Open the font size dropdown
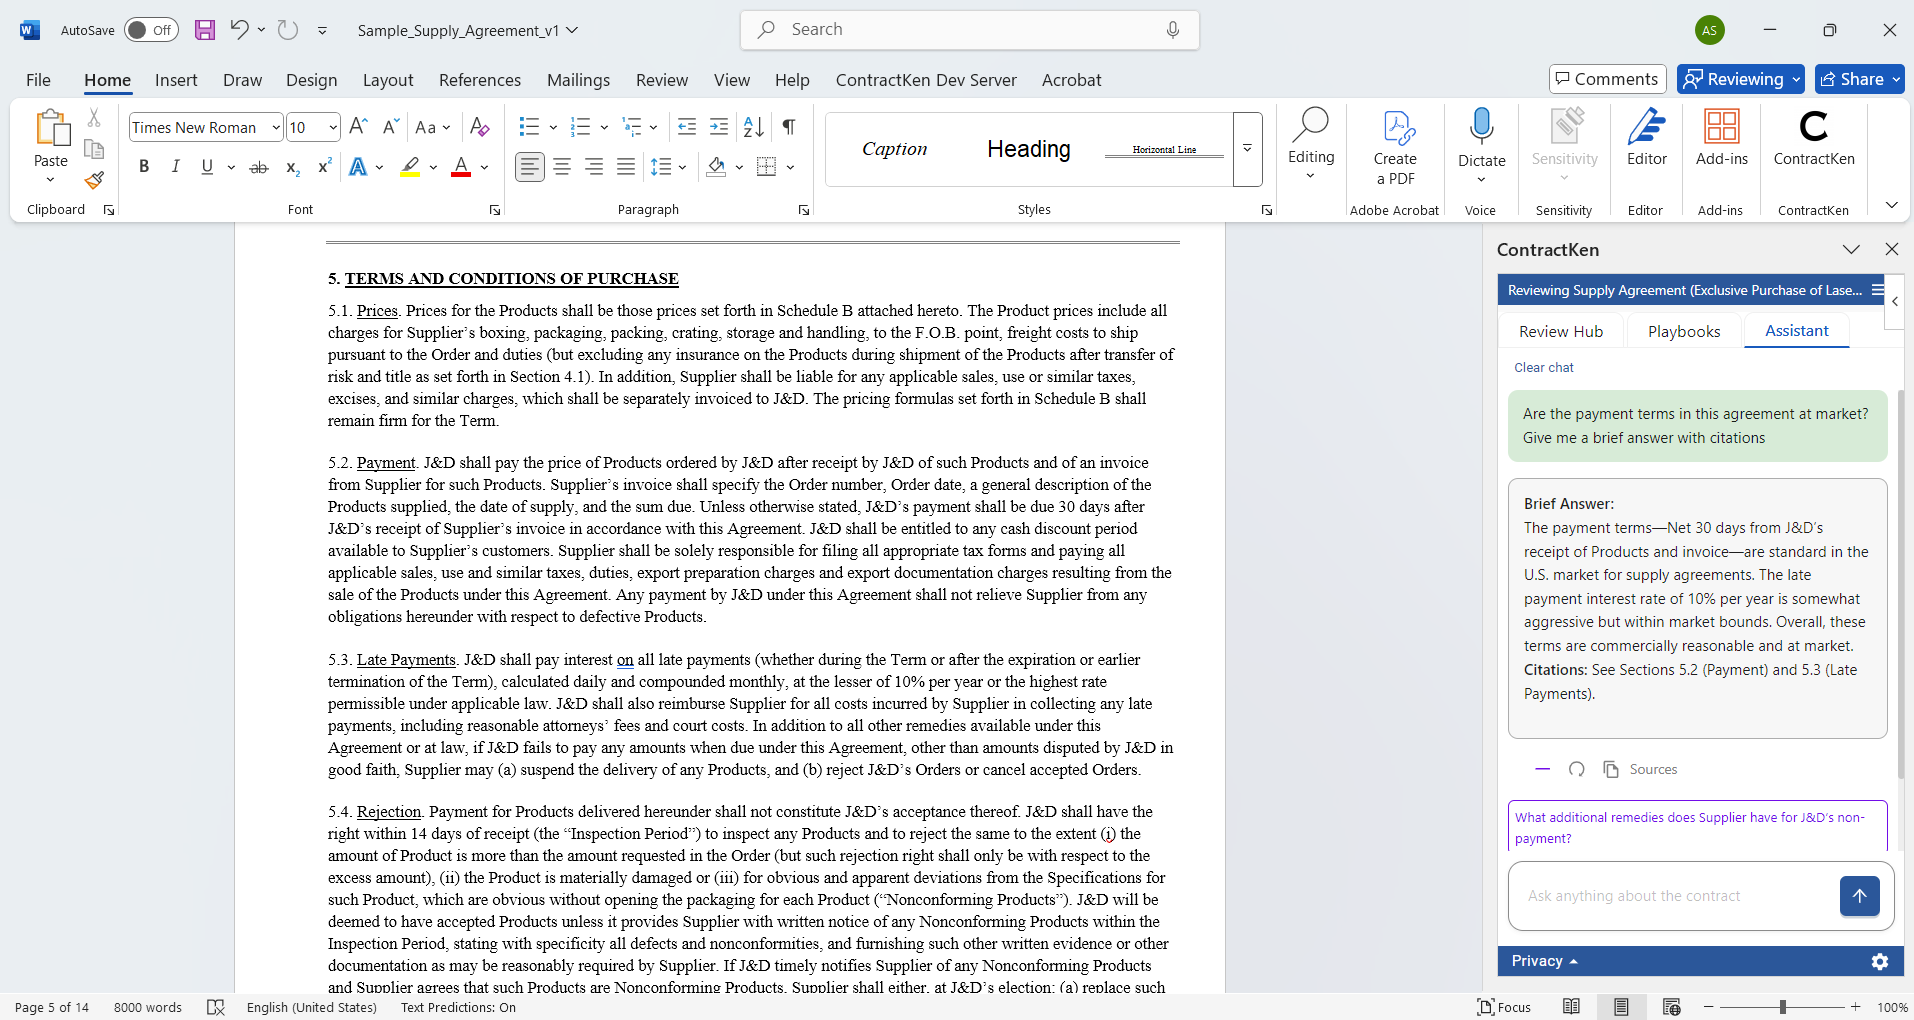This screenshot has width=1914, height=1020. [333, 127]
